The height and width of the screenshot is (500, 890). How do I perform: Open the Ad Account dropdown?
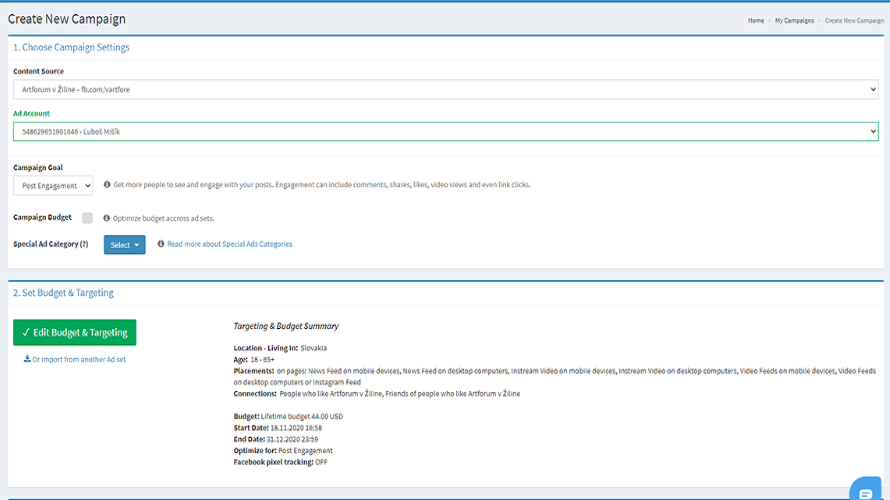446,132
